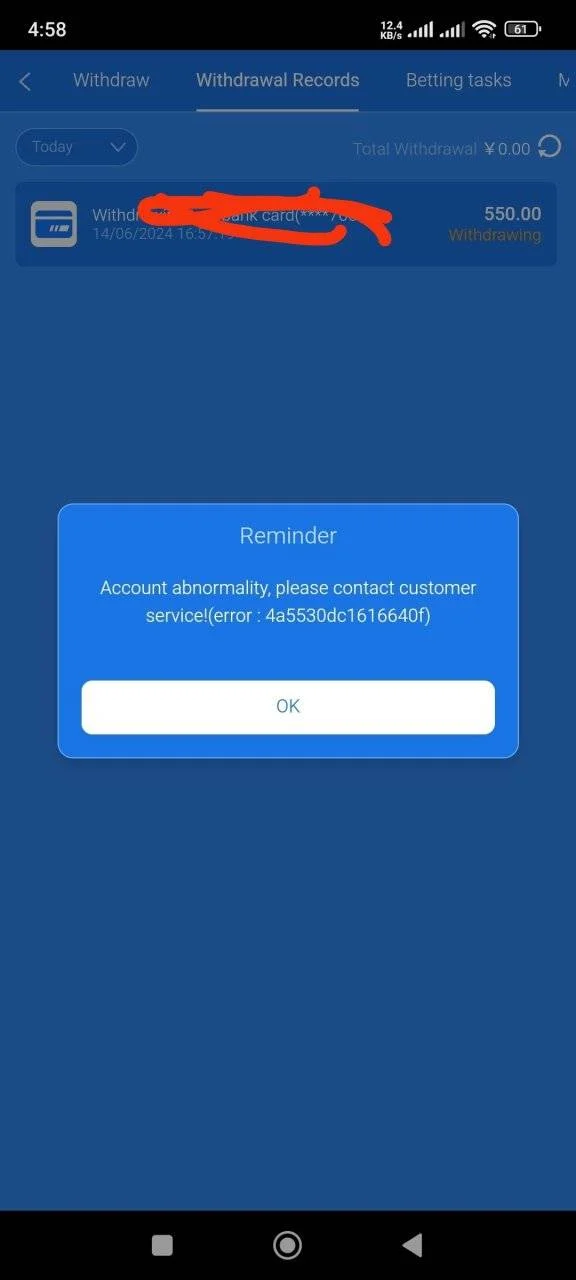This screenshot has width=576, height=1280.
Task: Refresh the total withdrawal amount
Action: pos(549,147)
